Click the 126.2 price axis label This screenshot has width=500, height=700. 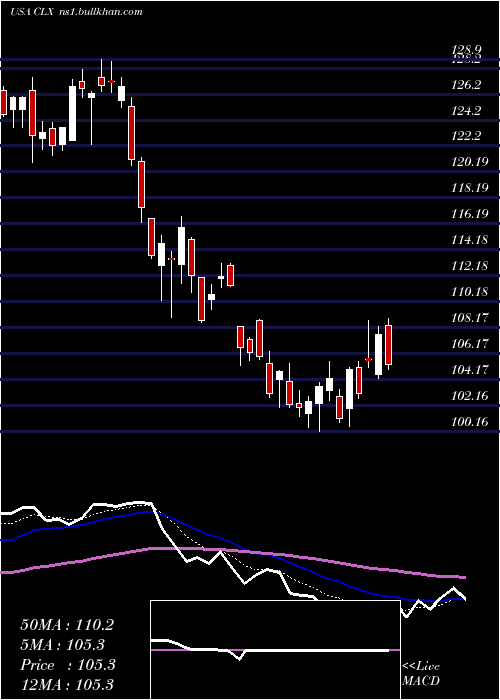(x=465, y=84)
